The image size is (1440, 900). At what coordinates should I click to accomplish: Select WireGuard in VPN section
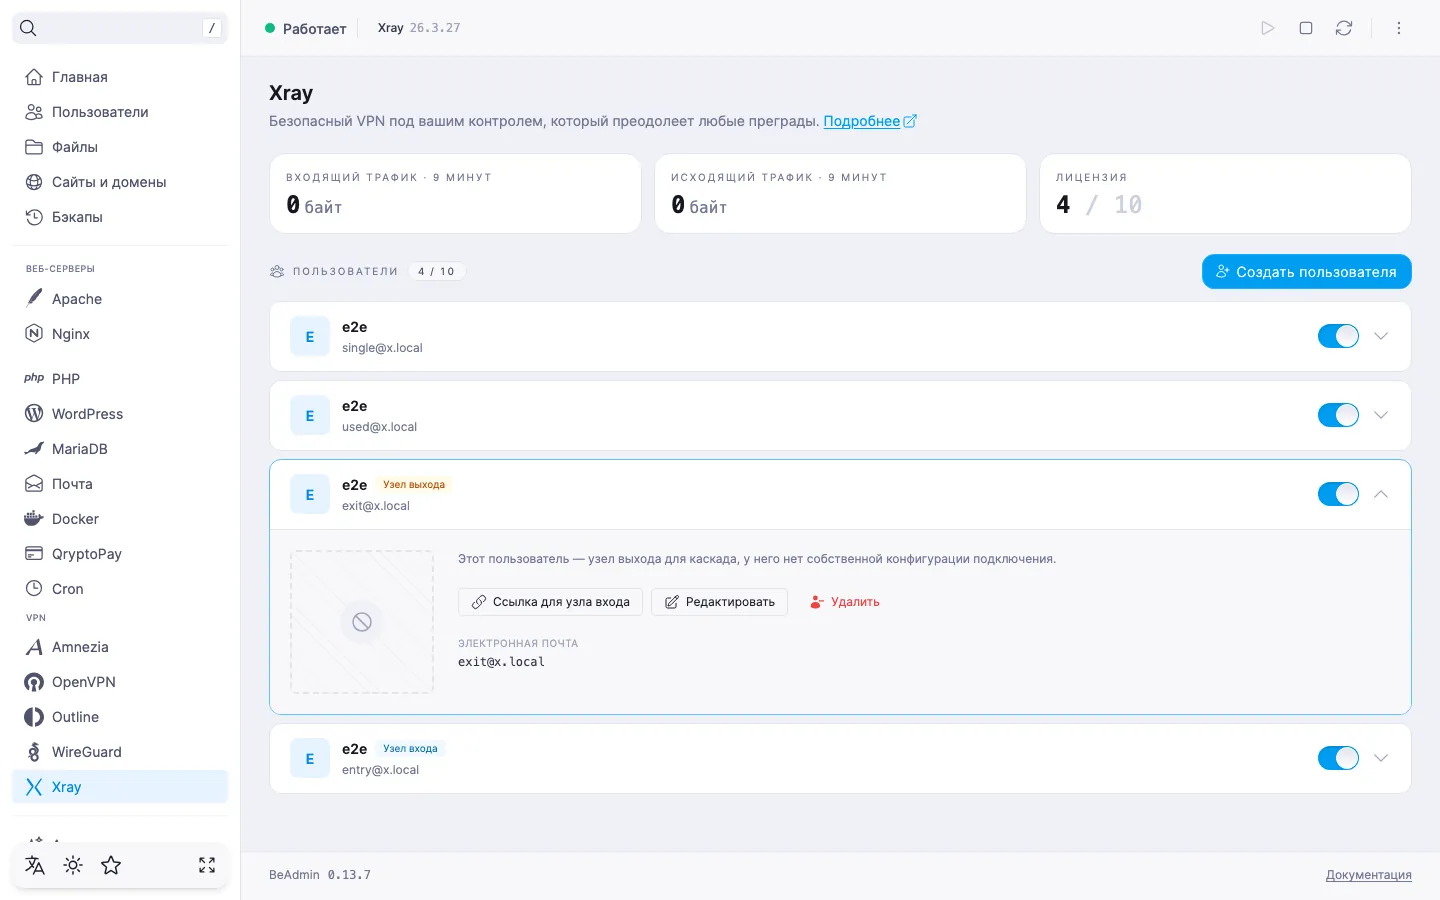tap(120, 752)
